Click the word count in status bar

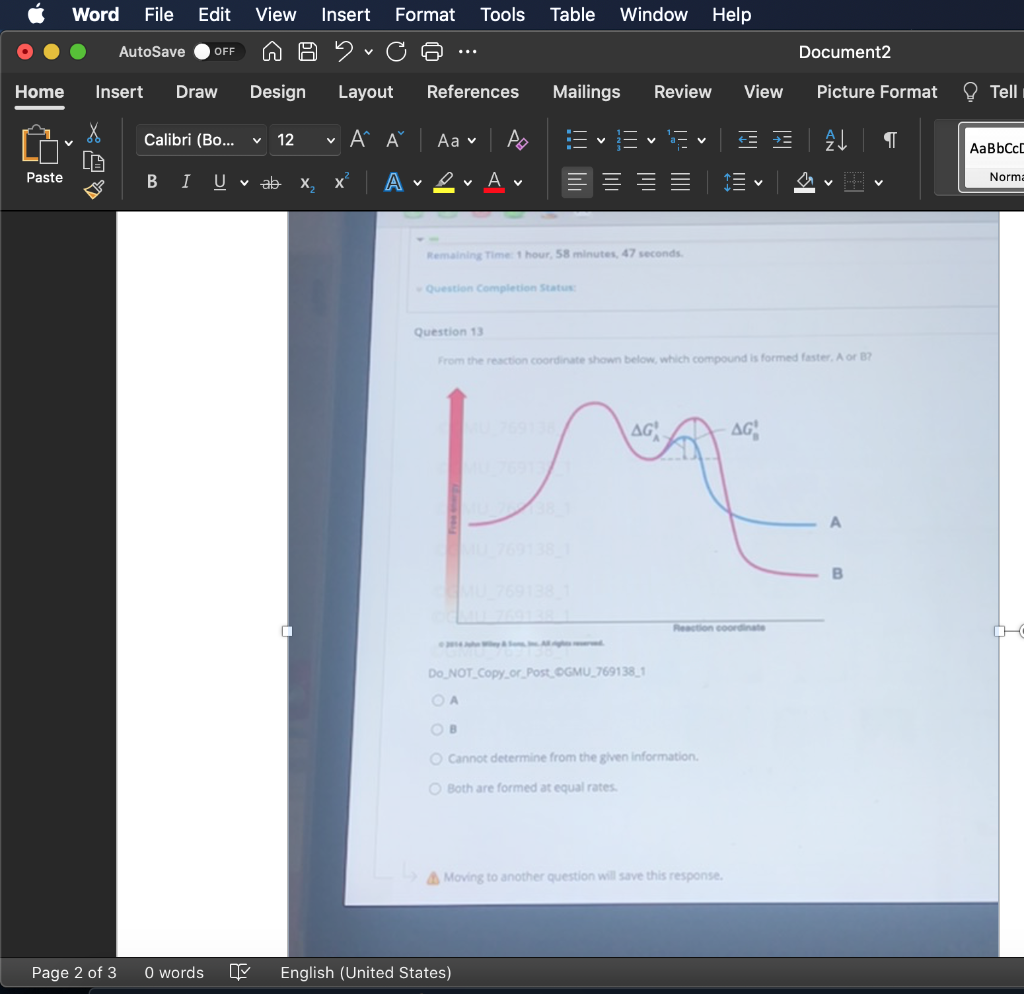173,972
